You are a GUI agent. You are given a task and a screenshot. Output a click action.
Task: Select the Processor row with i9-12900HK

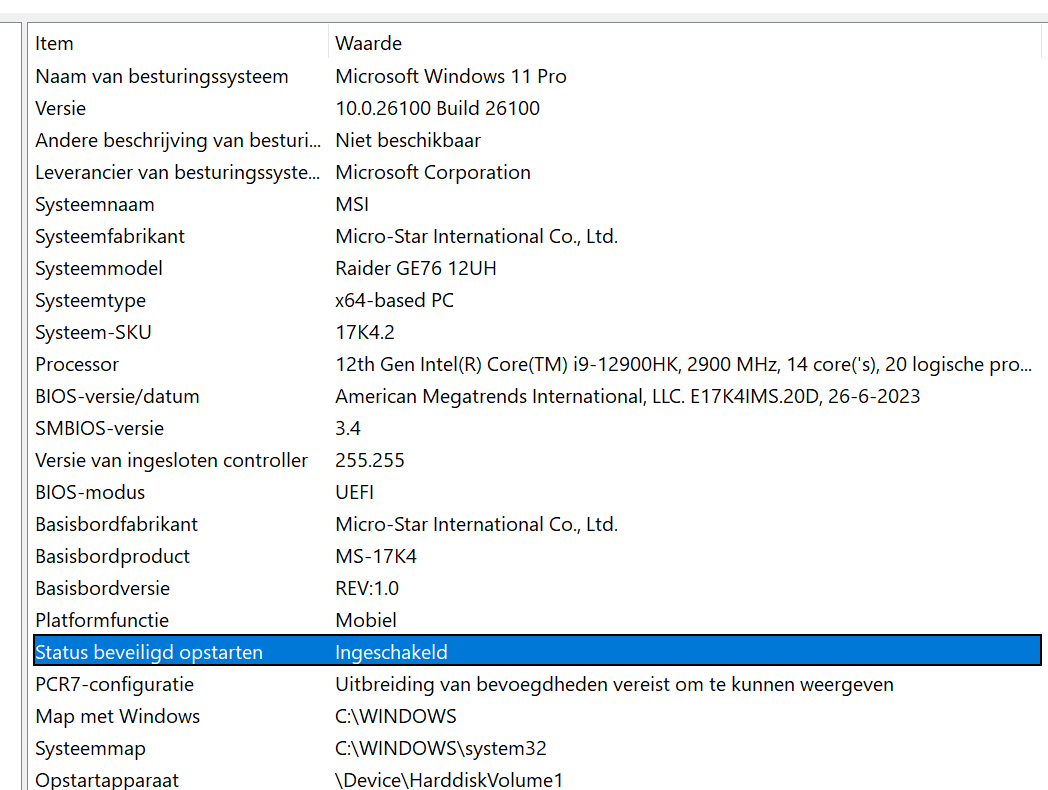[77, 364]
